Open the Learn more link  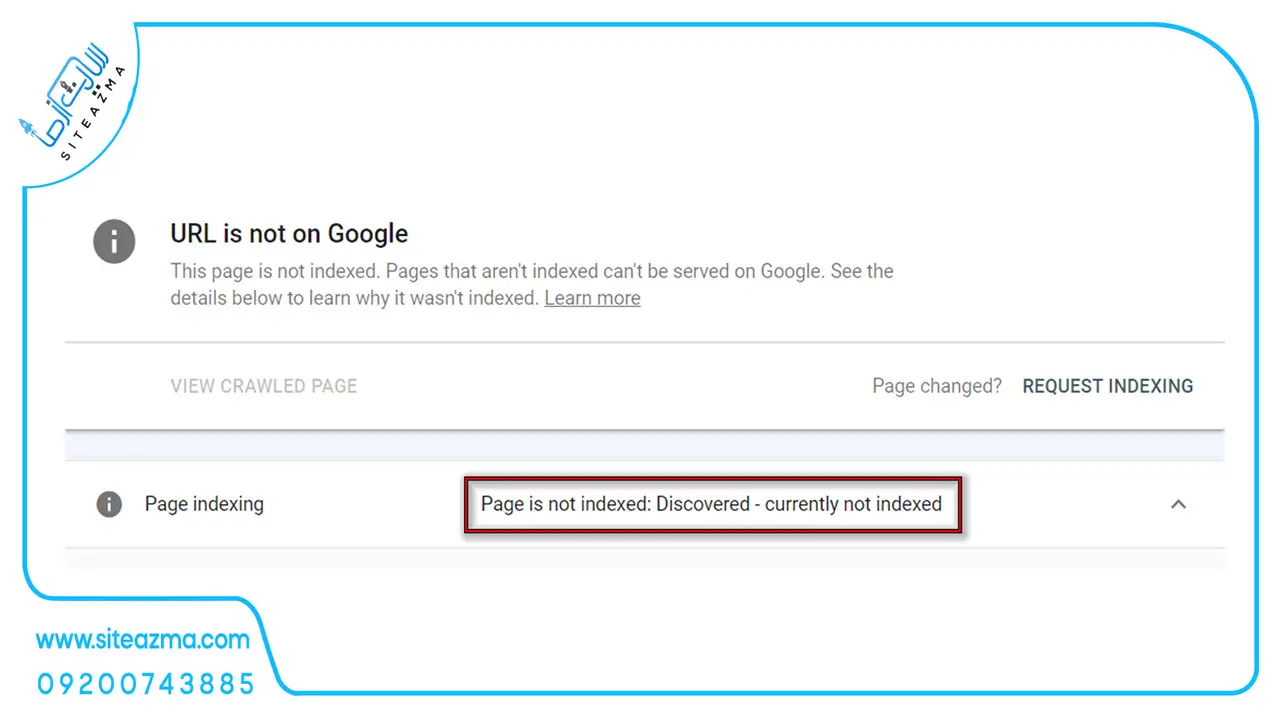tap(592, 298)
